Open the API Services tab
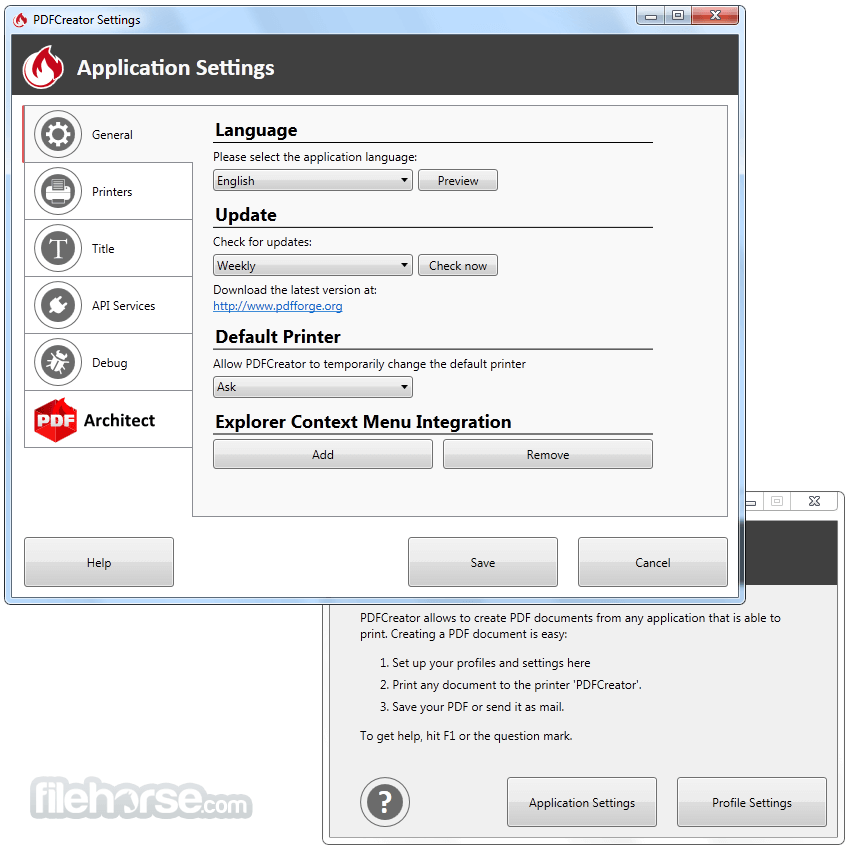This screenshot has height=849, width=849. click(x=108, y=305)
